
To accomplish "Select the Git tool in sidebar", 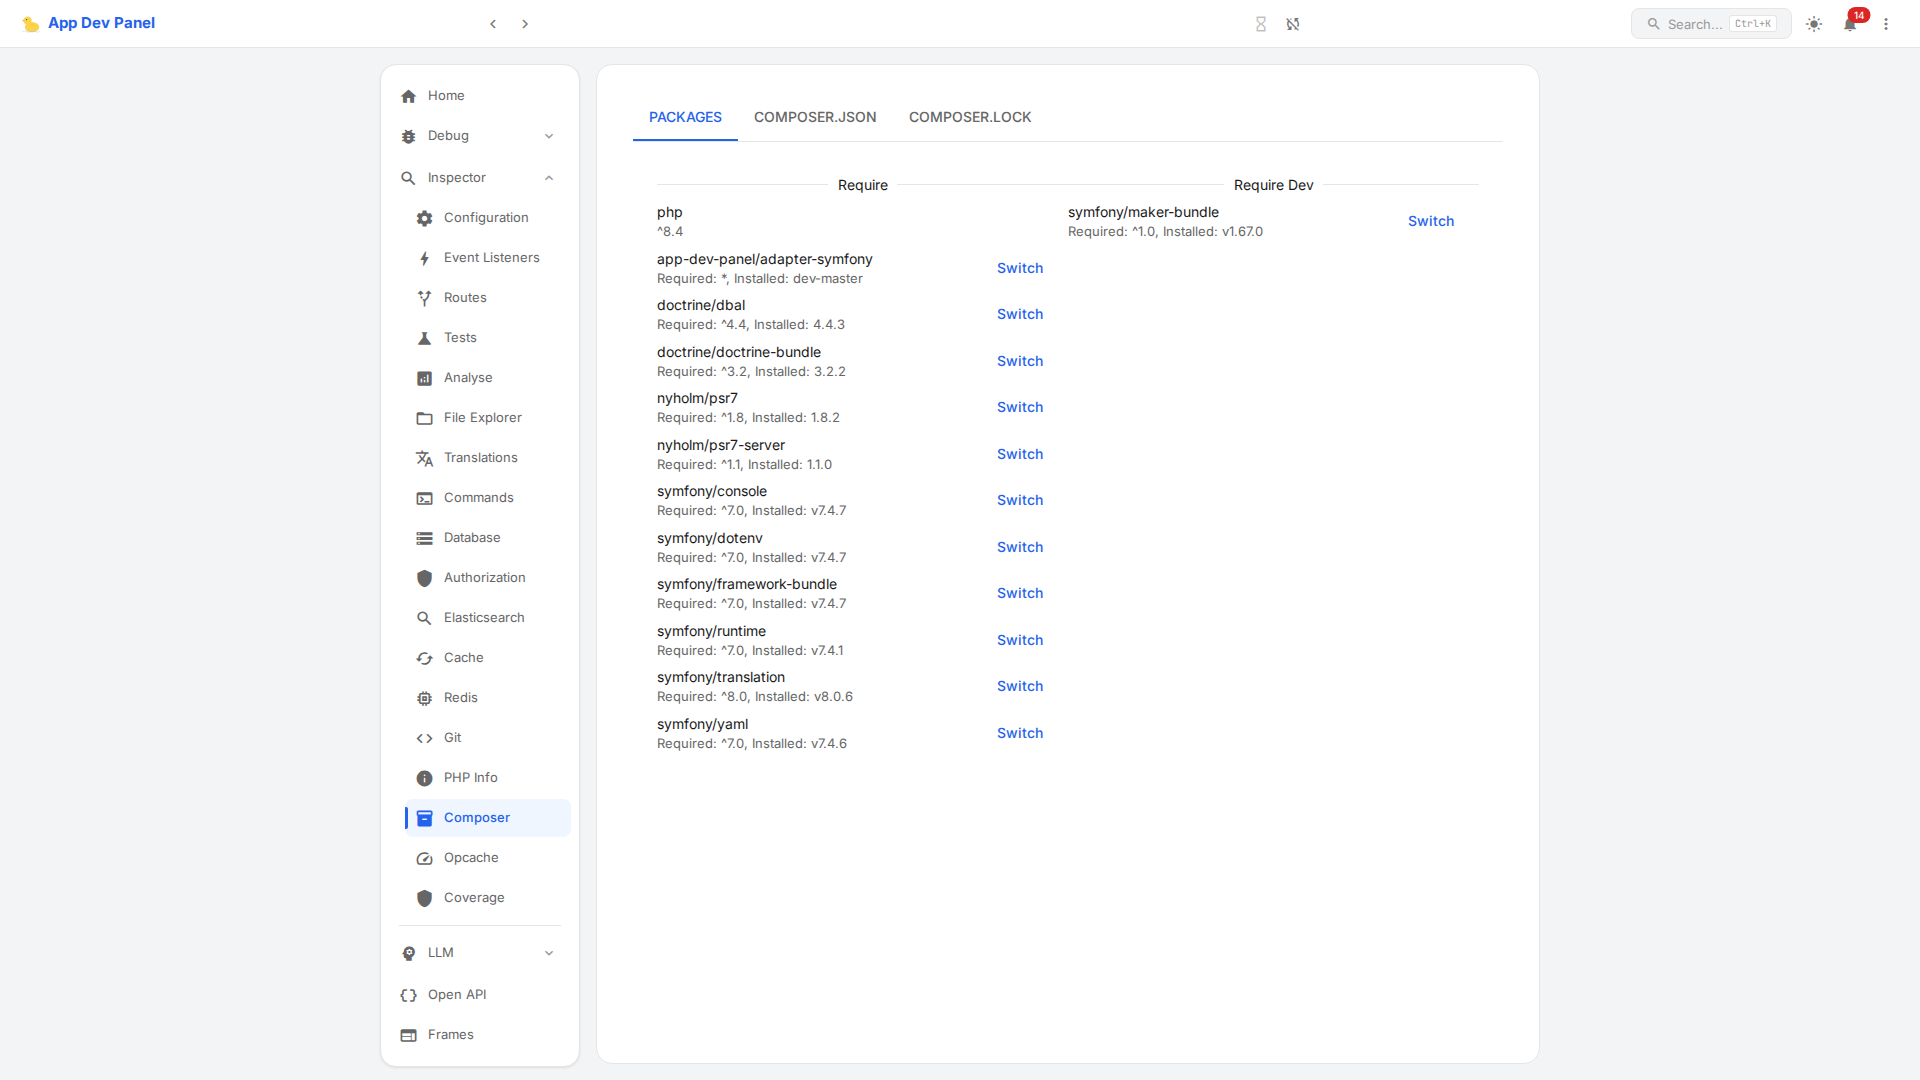I will pos(452,737).
